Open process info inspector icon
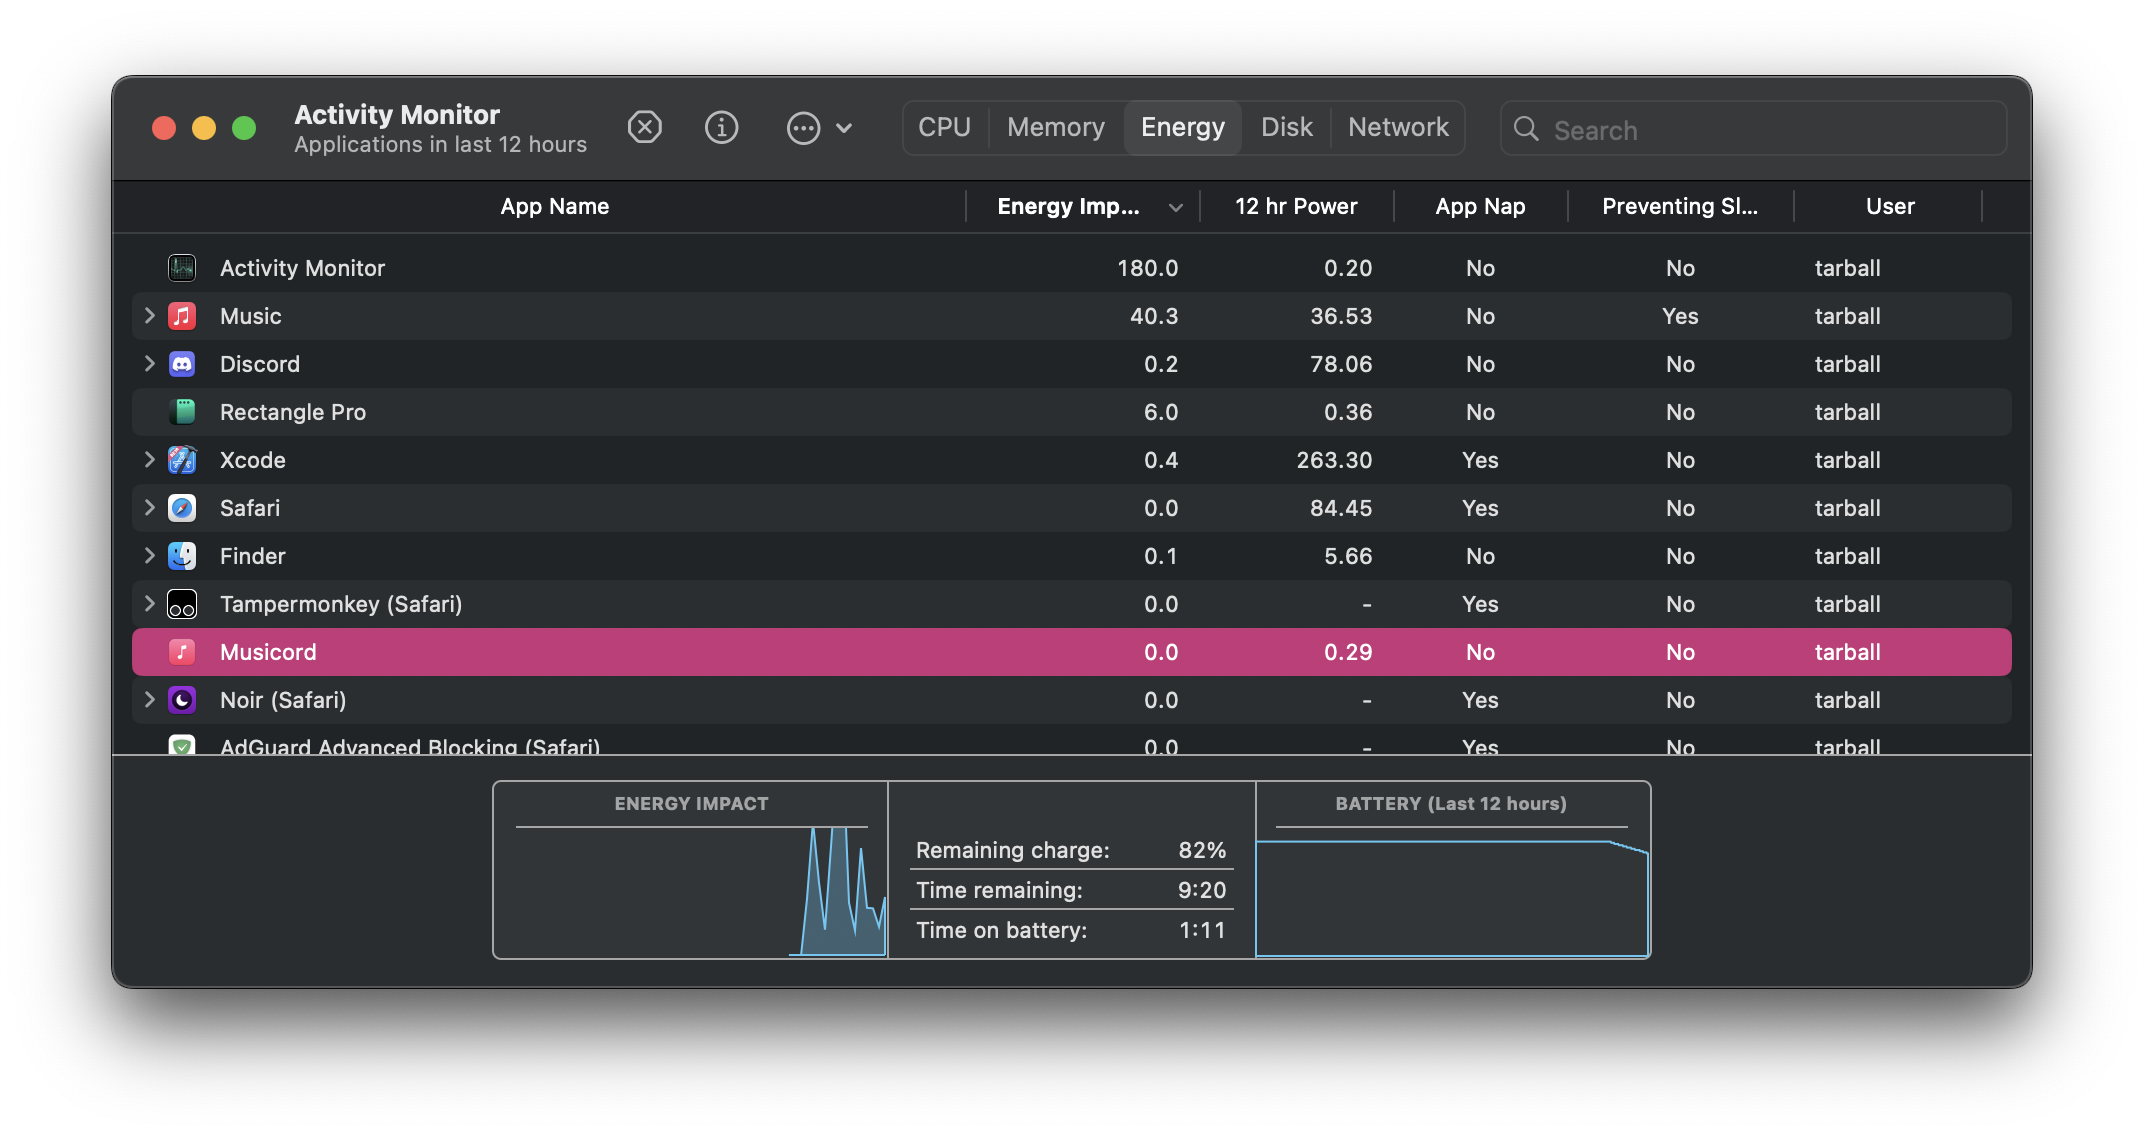 [x=721, y=128]
